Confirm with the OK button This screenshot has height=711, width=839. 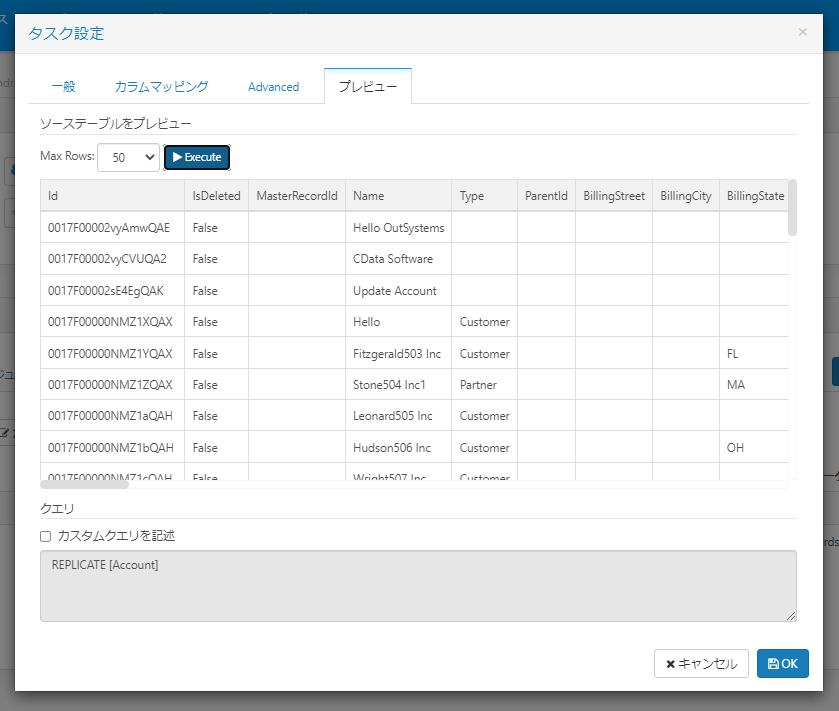(x=782, y=663)
